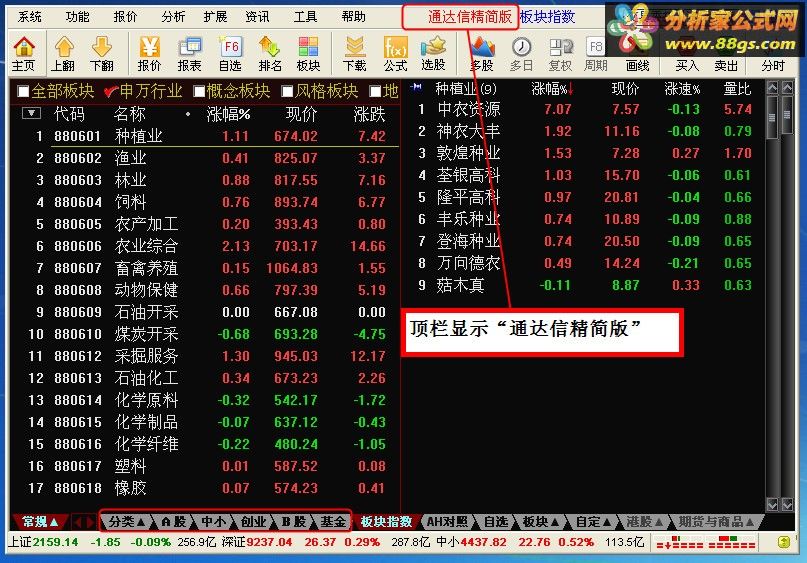Open the 报价 quotes icon
This screenshot has width=807, height=563.
click(x=150, y=53)
